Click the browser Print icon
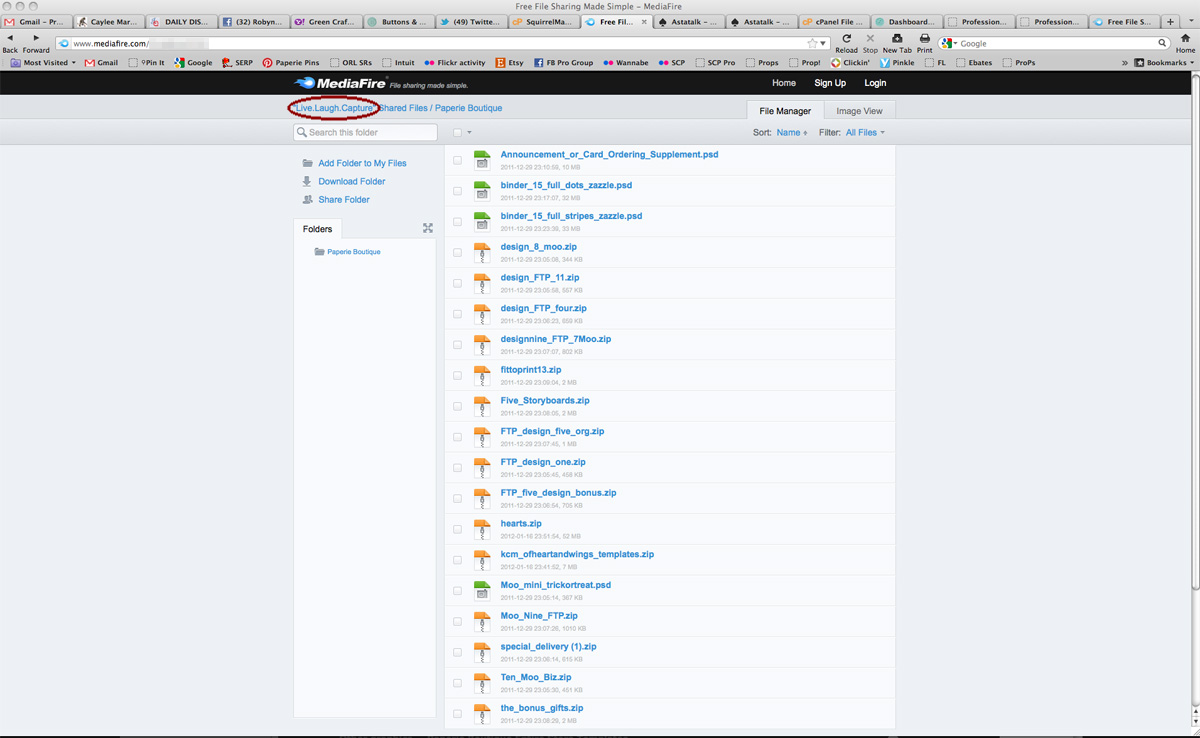This screenshot has height=738, width=1200. point(924,38)
